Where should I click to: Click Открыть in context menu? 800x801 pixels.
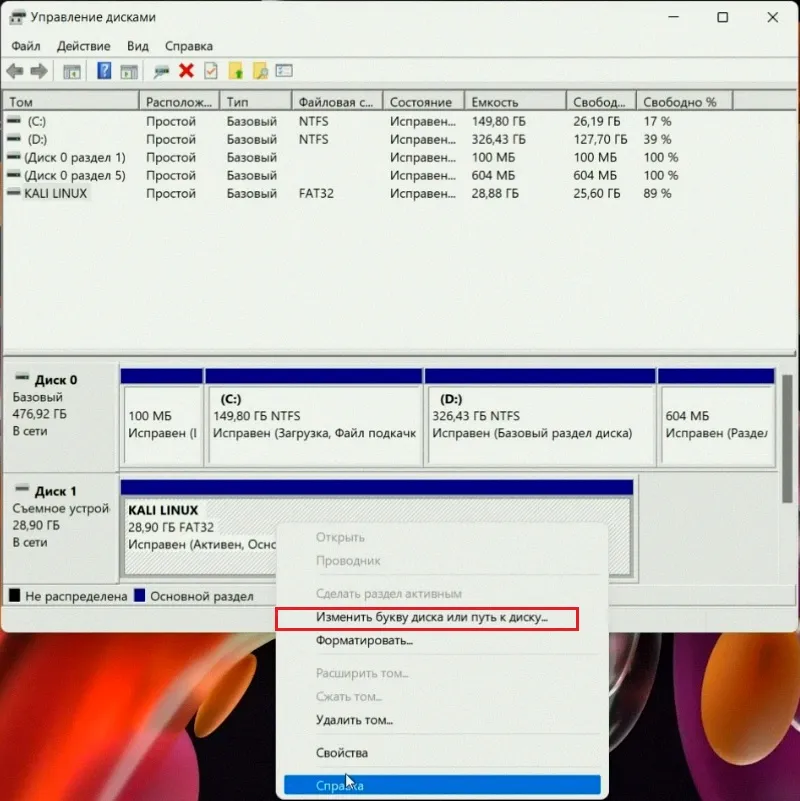(442, 537)
